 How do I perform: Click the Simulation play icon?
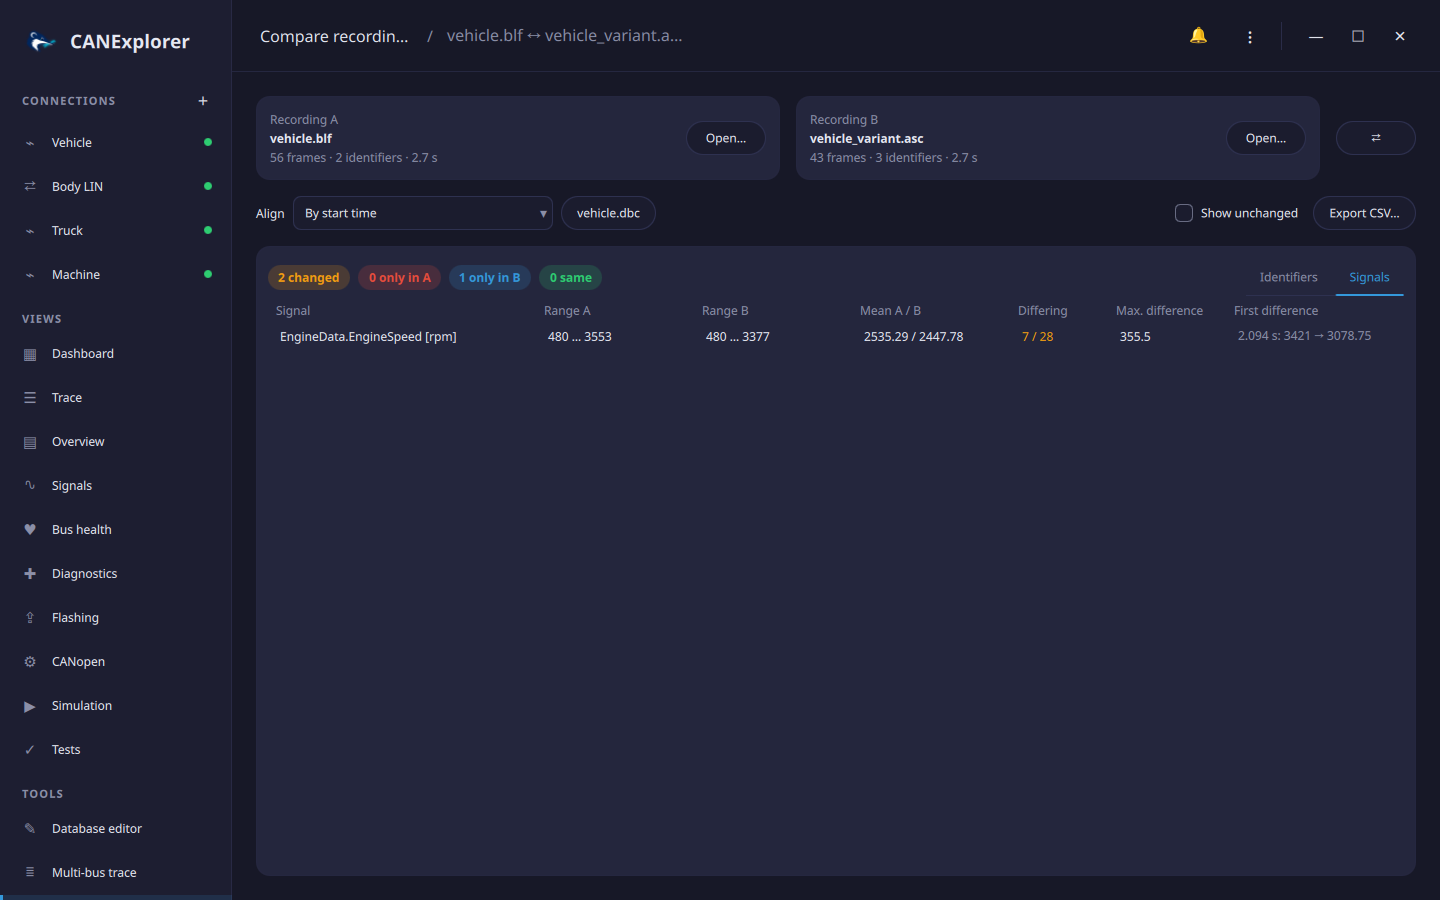pyautogui.click(x=30, y=706)
